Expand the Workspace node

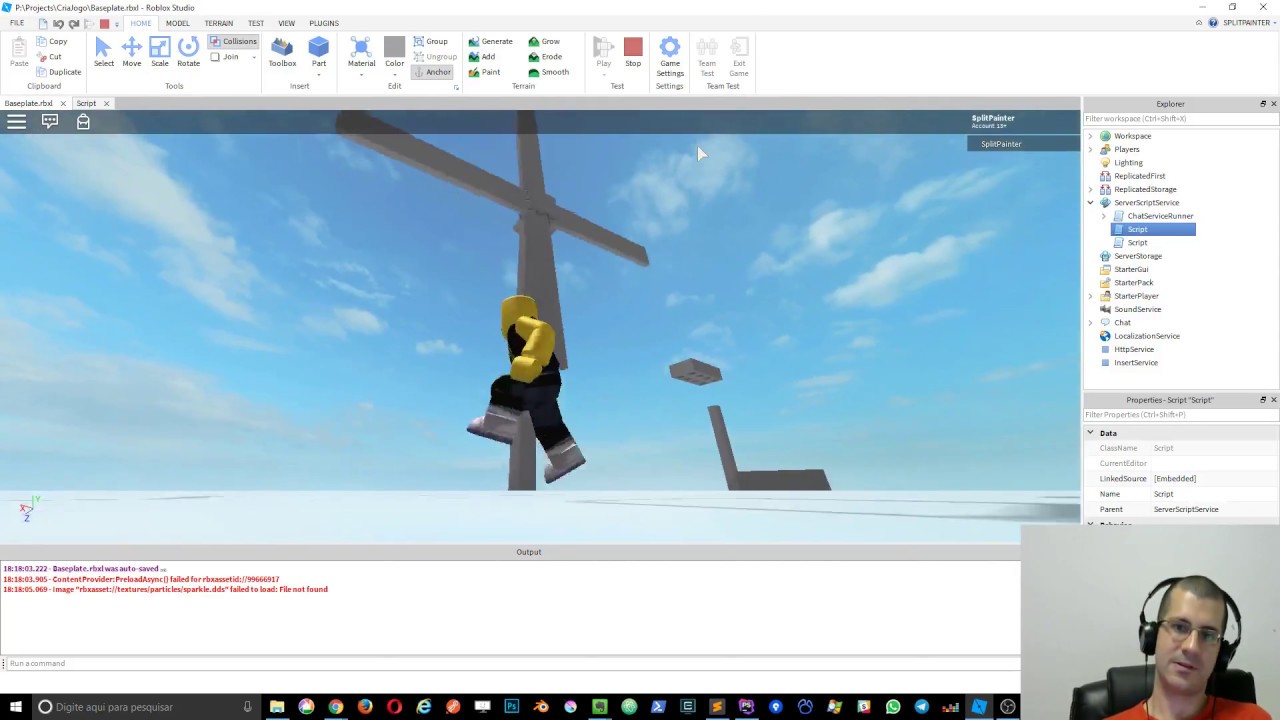click(x=1091, y=136)
